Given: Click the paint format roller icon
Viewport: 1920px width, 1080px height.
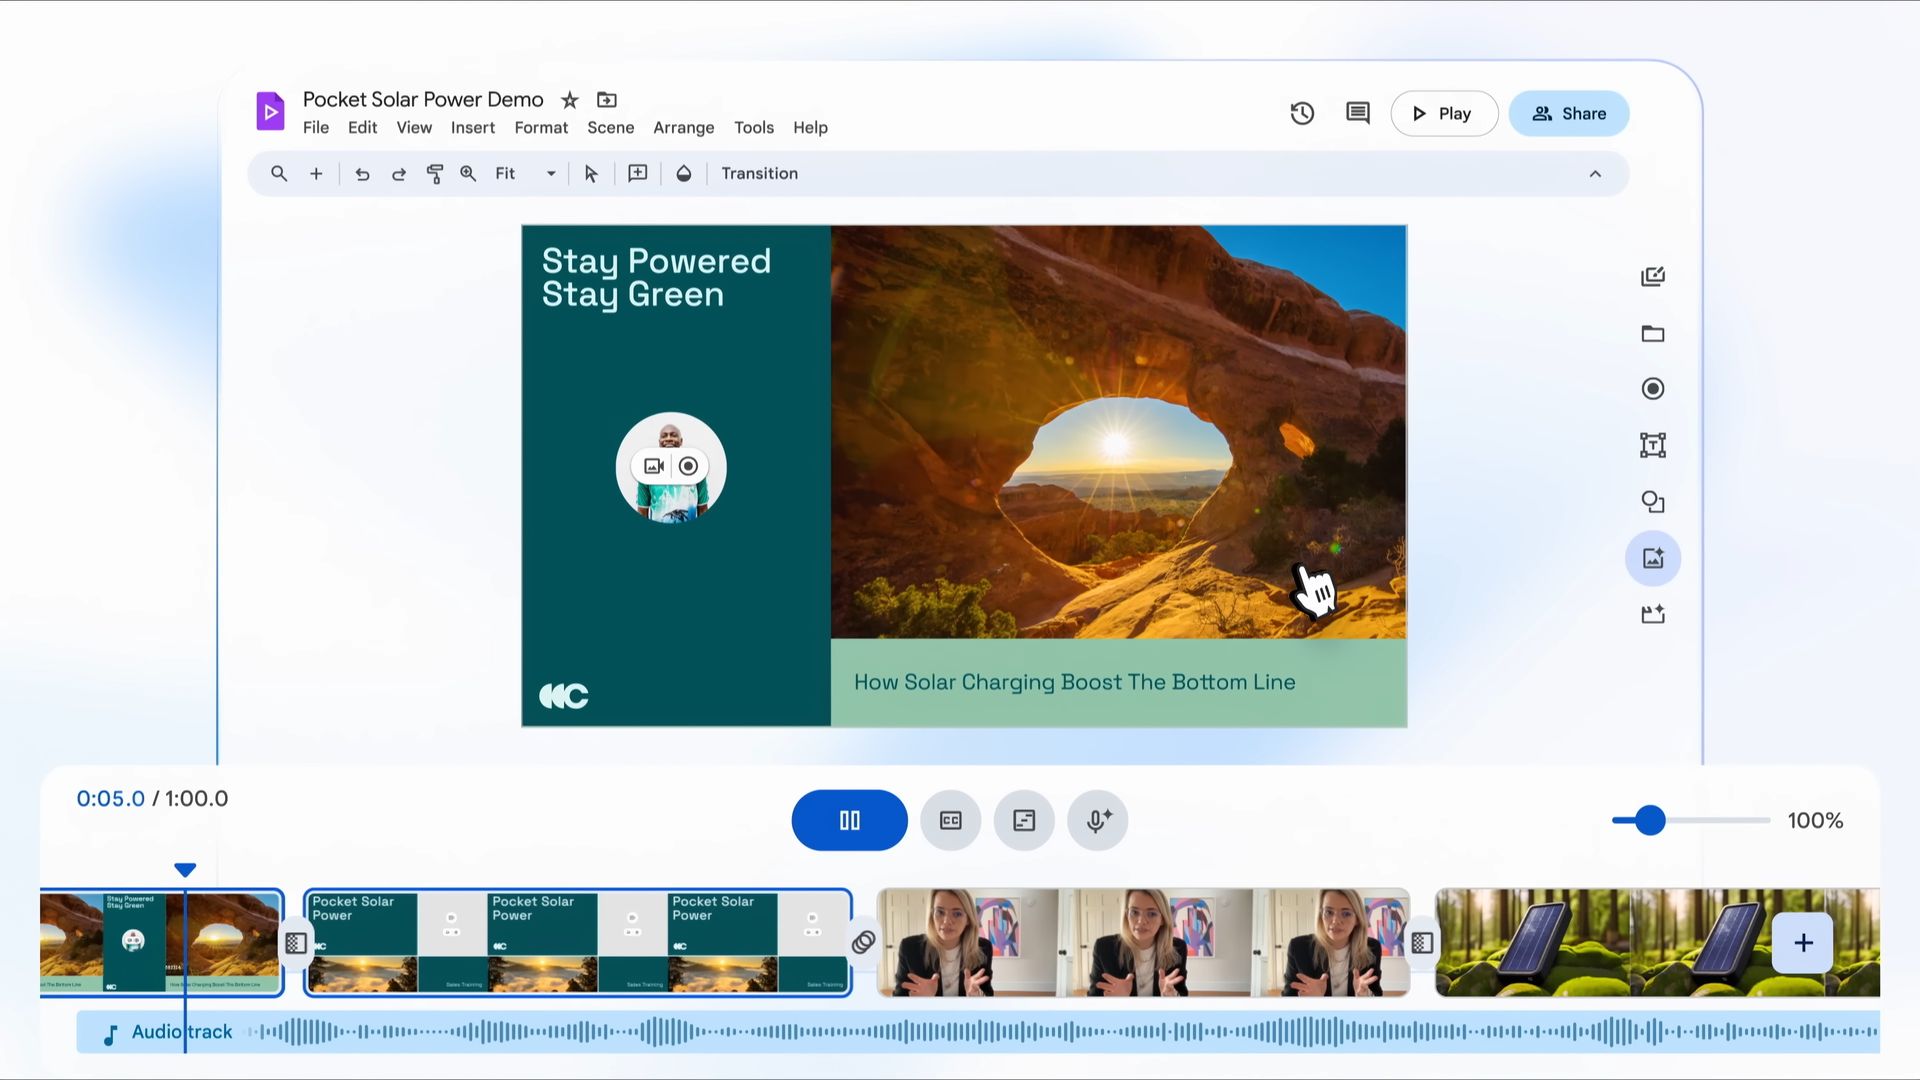Looking at the screenshot, I should coord(434,174).
